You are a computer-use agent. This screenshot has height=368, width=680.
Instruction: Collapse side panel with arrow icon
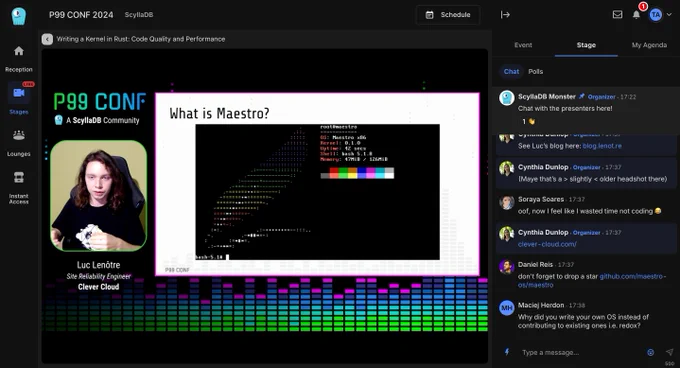[x=505, y=15]
